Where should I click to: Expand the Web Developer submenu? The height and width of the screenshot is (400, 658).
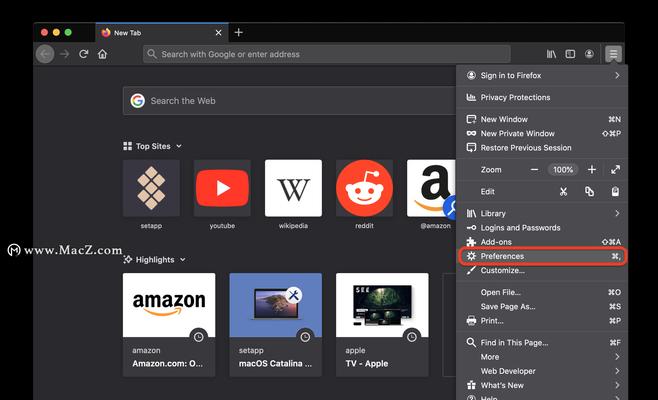(x=542, y=371)
